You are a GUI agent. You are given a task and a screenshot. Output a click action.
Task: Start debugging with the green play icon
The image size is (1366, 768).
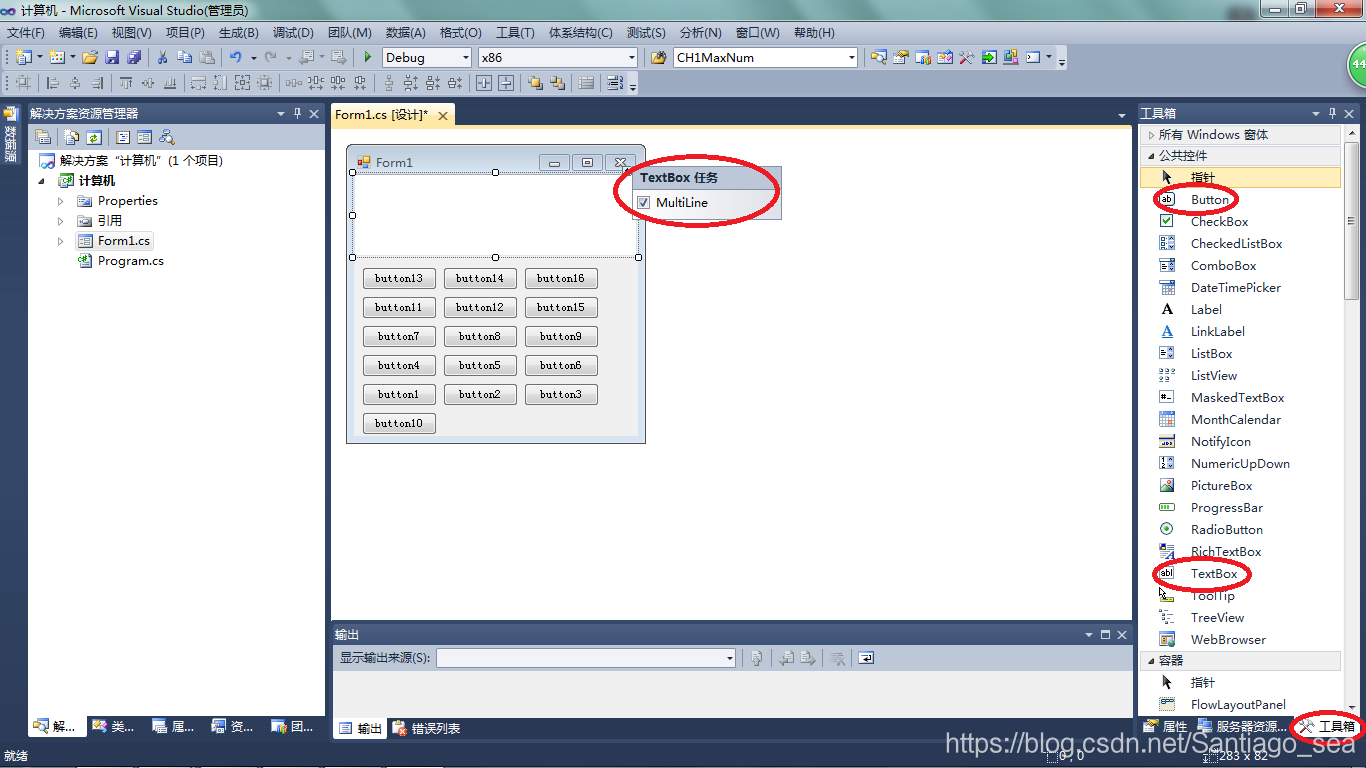coord(368,57)
